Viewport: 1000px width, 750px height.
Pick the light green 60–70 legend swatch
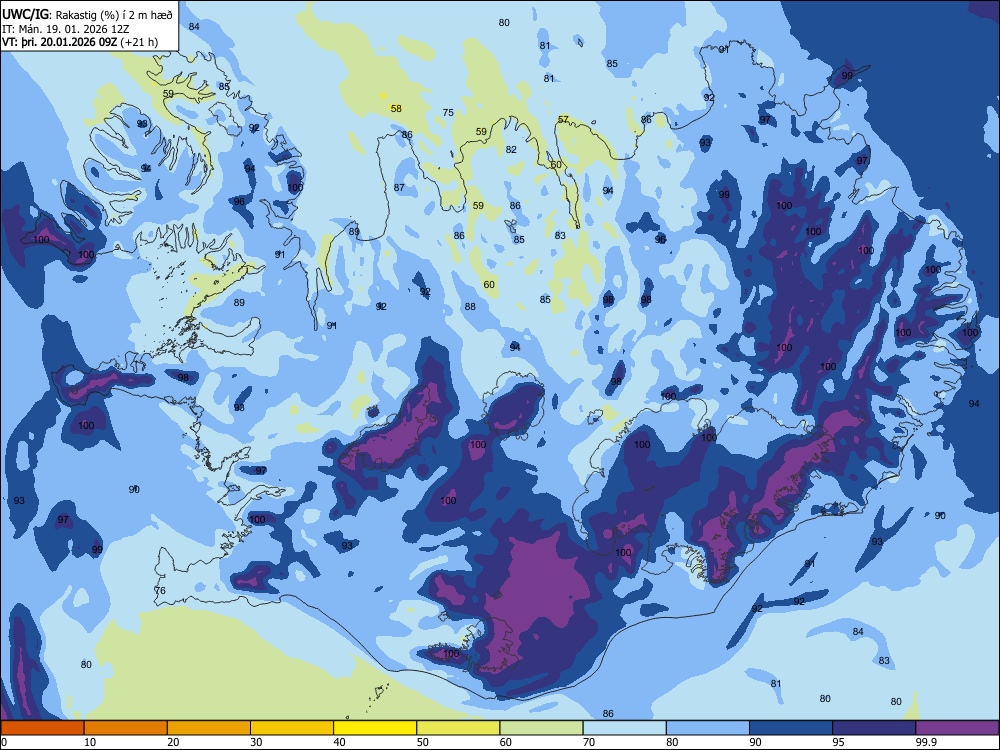tap(541, 728)
